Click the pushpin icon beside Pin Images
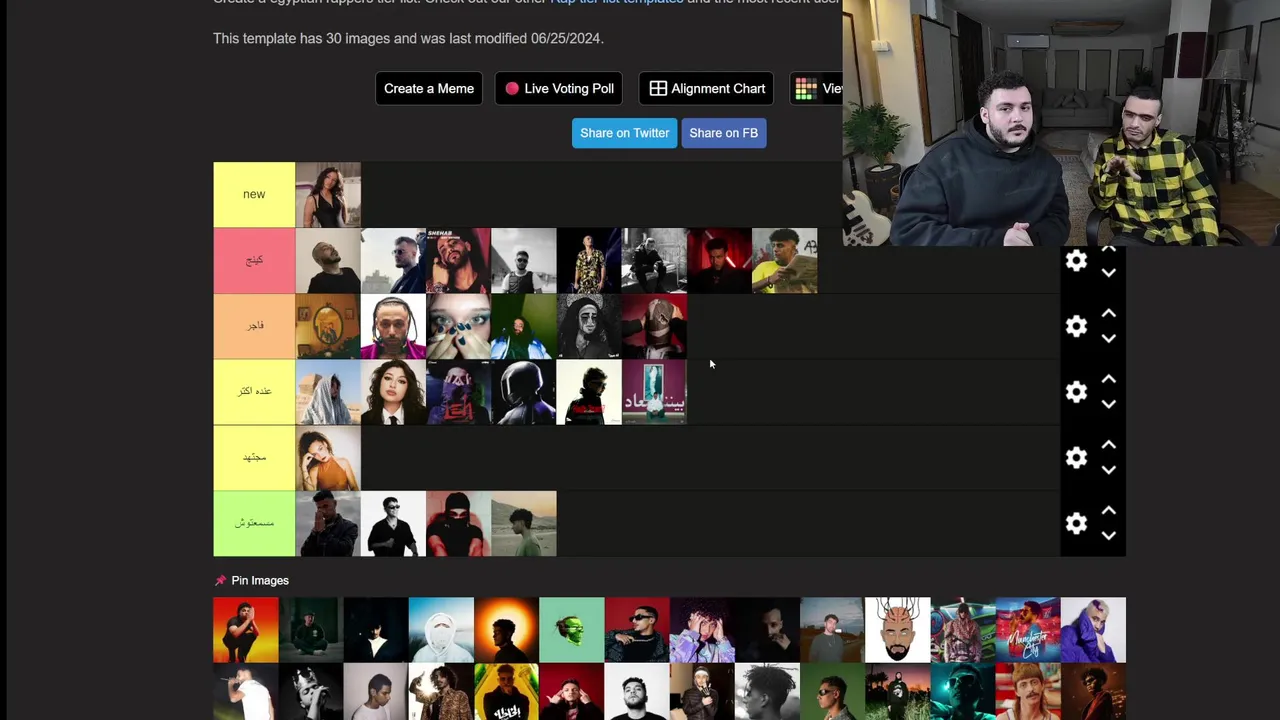This screenshot has width=1280, height=720. click(x=220, y=580)
